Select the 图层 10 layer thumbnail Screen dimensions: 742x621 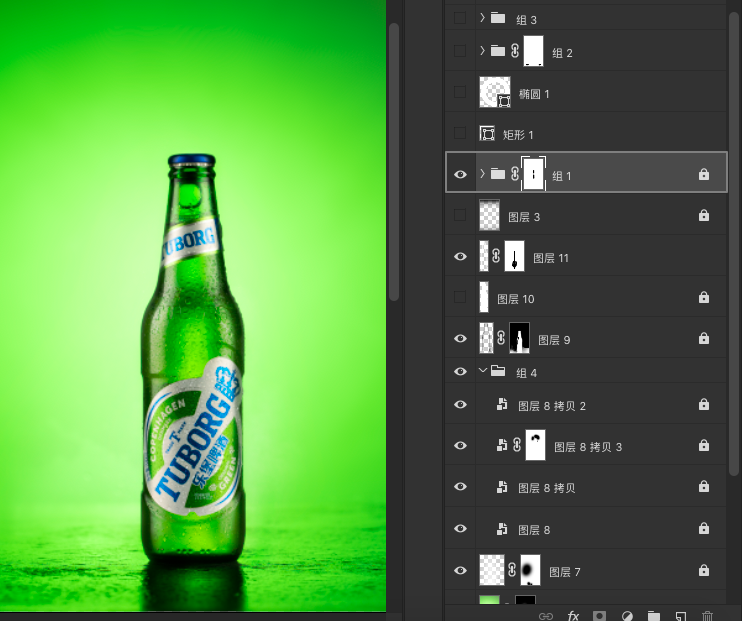(x=484, y=297)
